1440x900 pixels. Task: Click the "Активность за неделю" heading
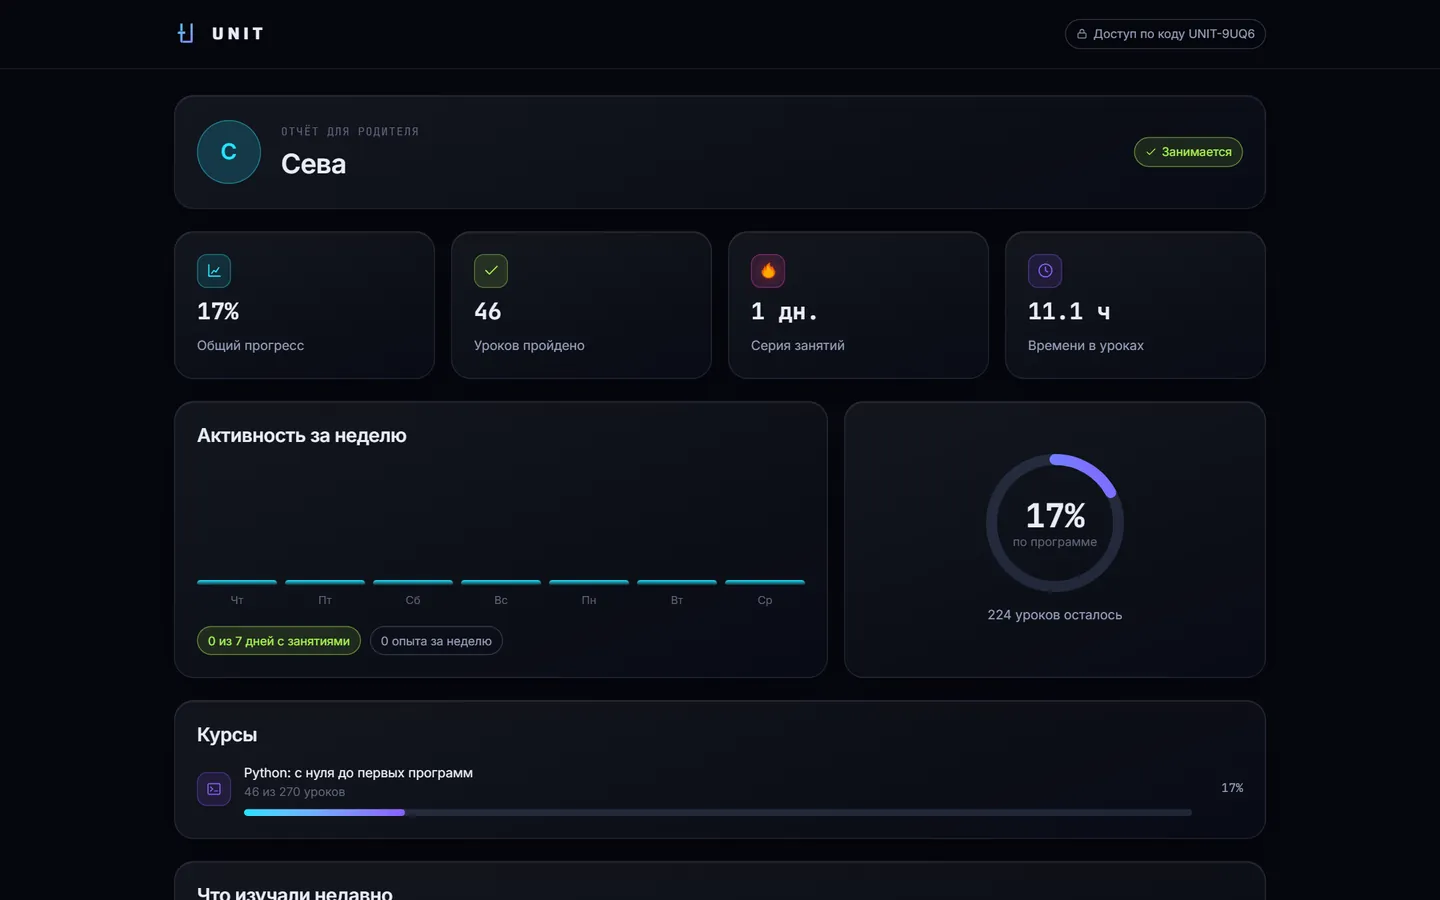click(302, 436)
